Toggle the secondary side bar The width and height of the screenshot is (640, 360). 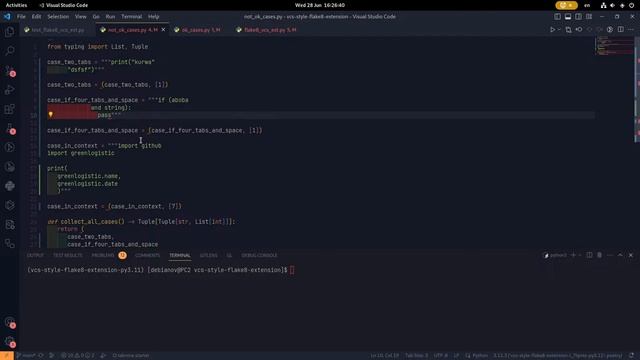[578, 17]
